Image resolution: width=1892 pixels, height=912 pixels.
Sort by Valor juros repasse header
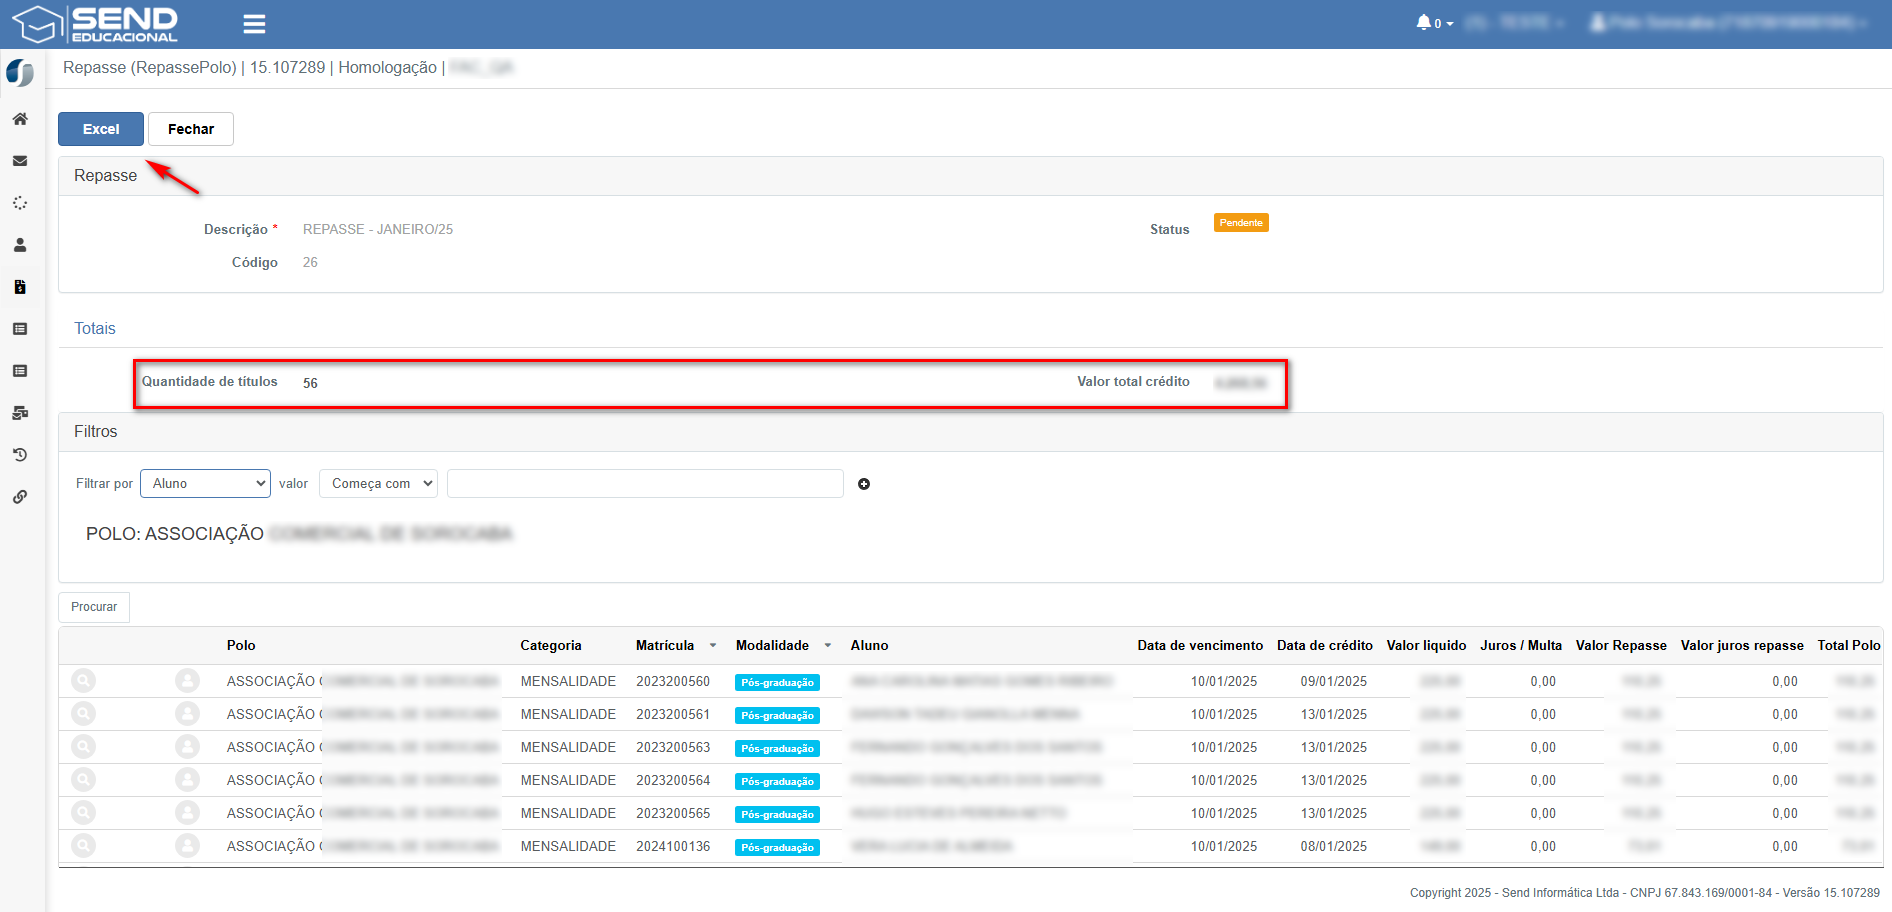[1742, 646]
